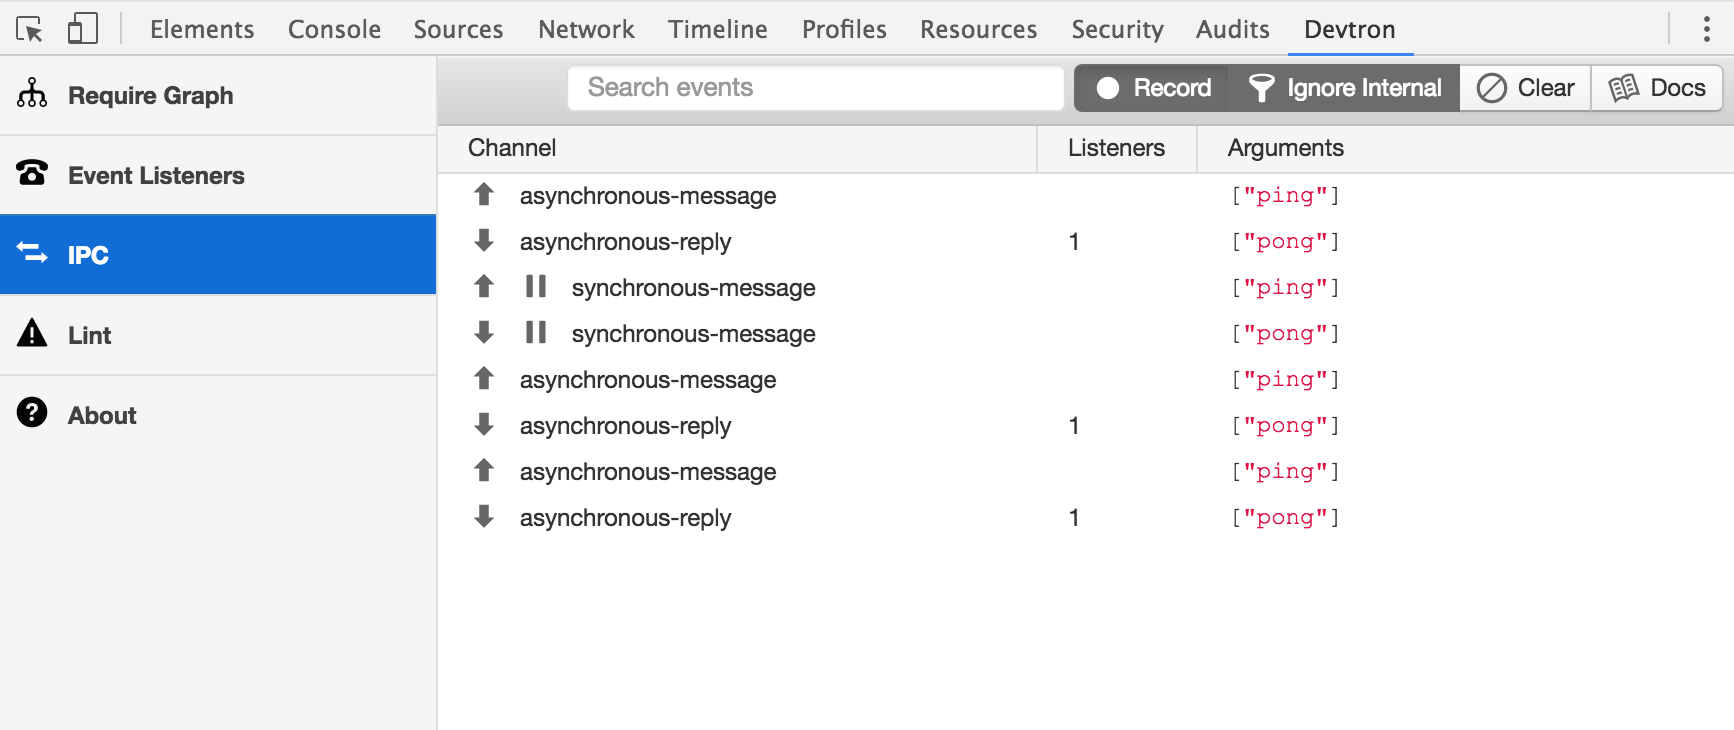Screen dimensions: 1734x730
Task: Open the Resources tab
Action: [x=978, y=29]
